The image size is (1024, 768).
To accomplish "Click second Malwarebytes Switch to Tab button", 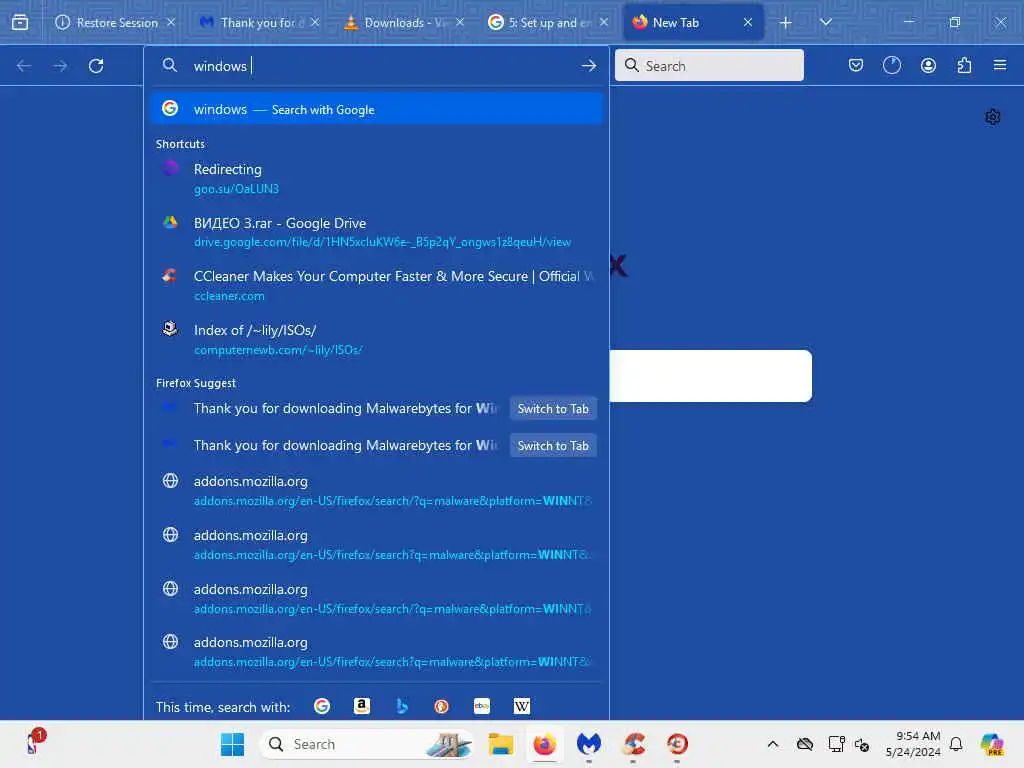I will 552,445.
